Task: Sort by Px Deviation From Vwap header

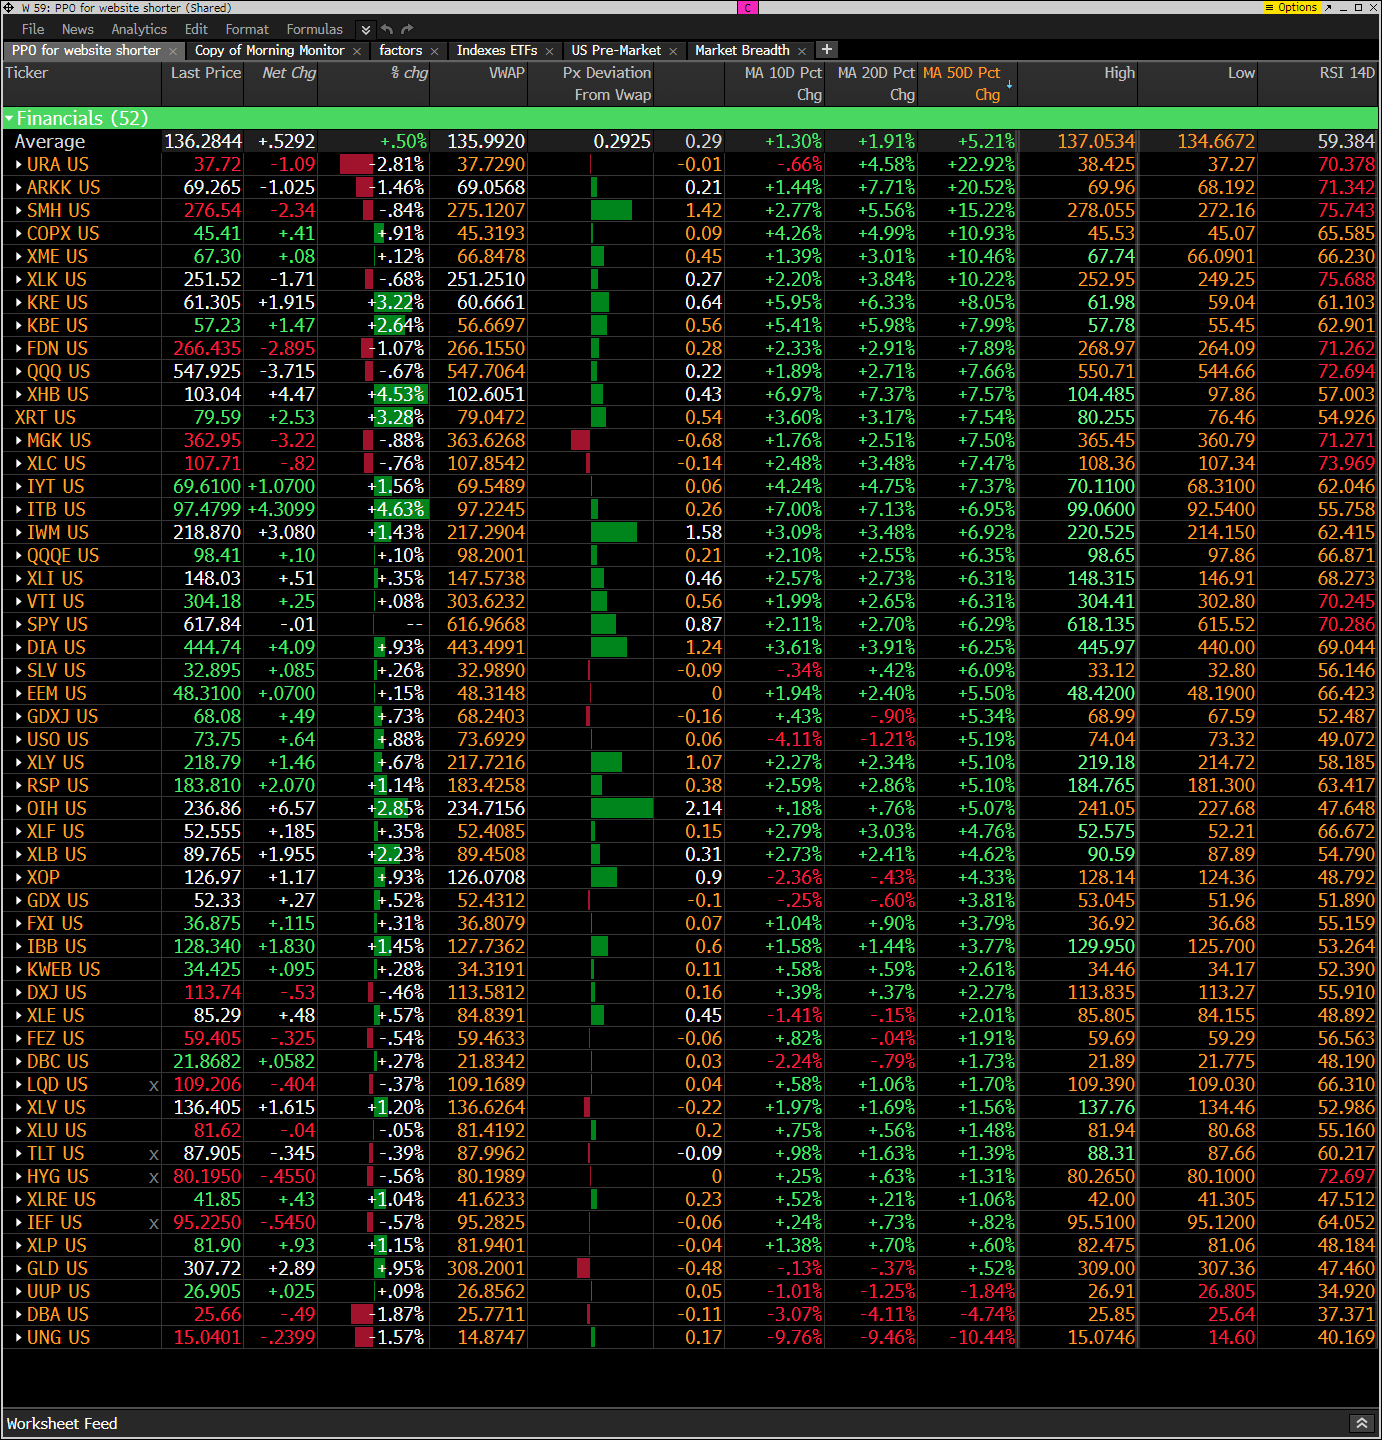Action: click(x=591, y=84)
